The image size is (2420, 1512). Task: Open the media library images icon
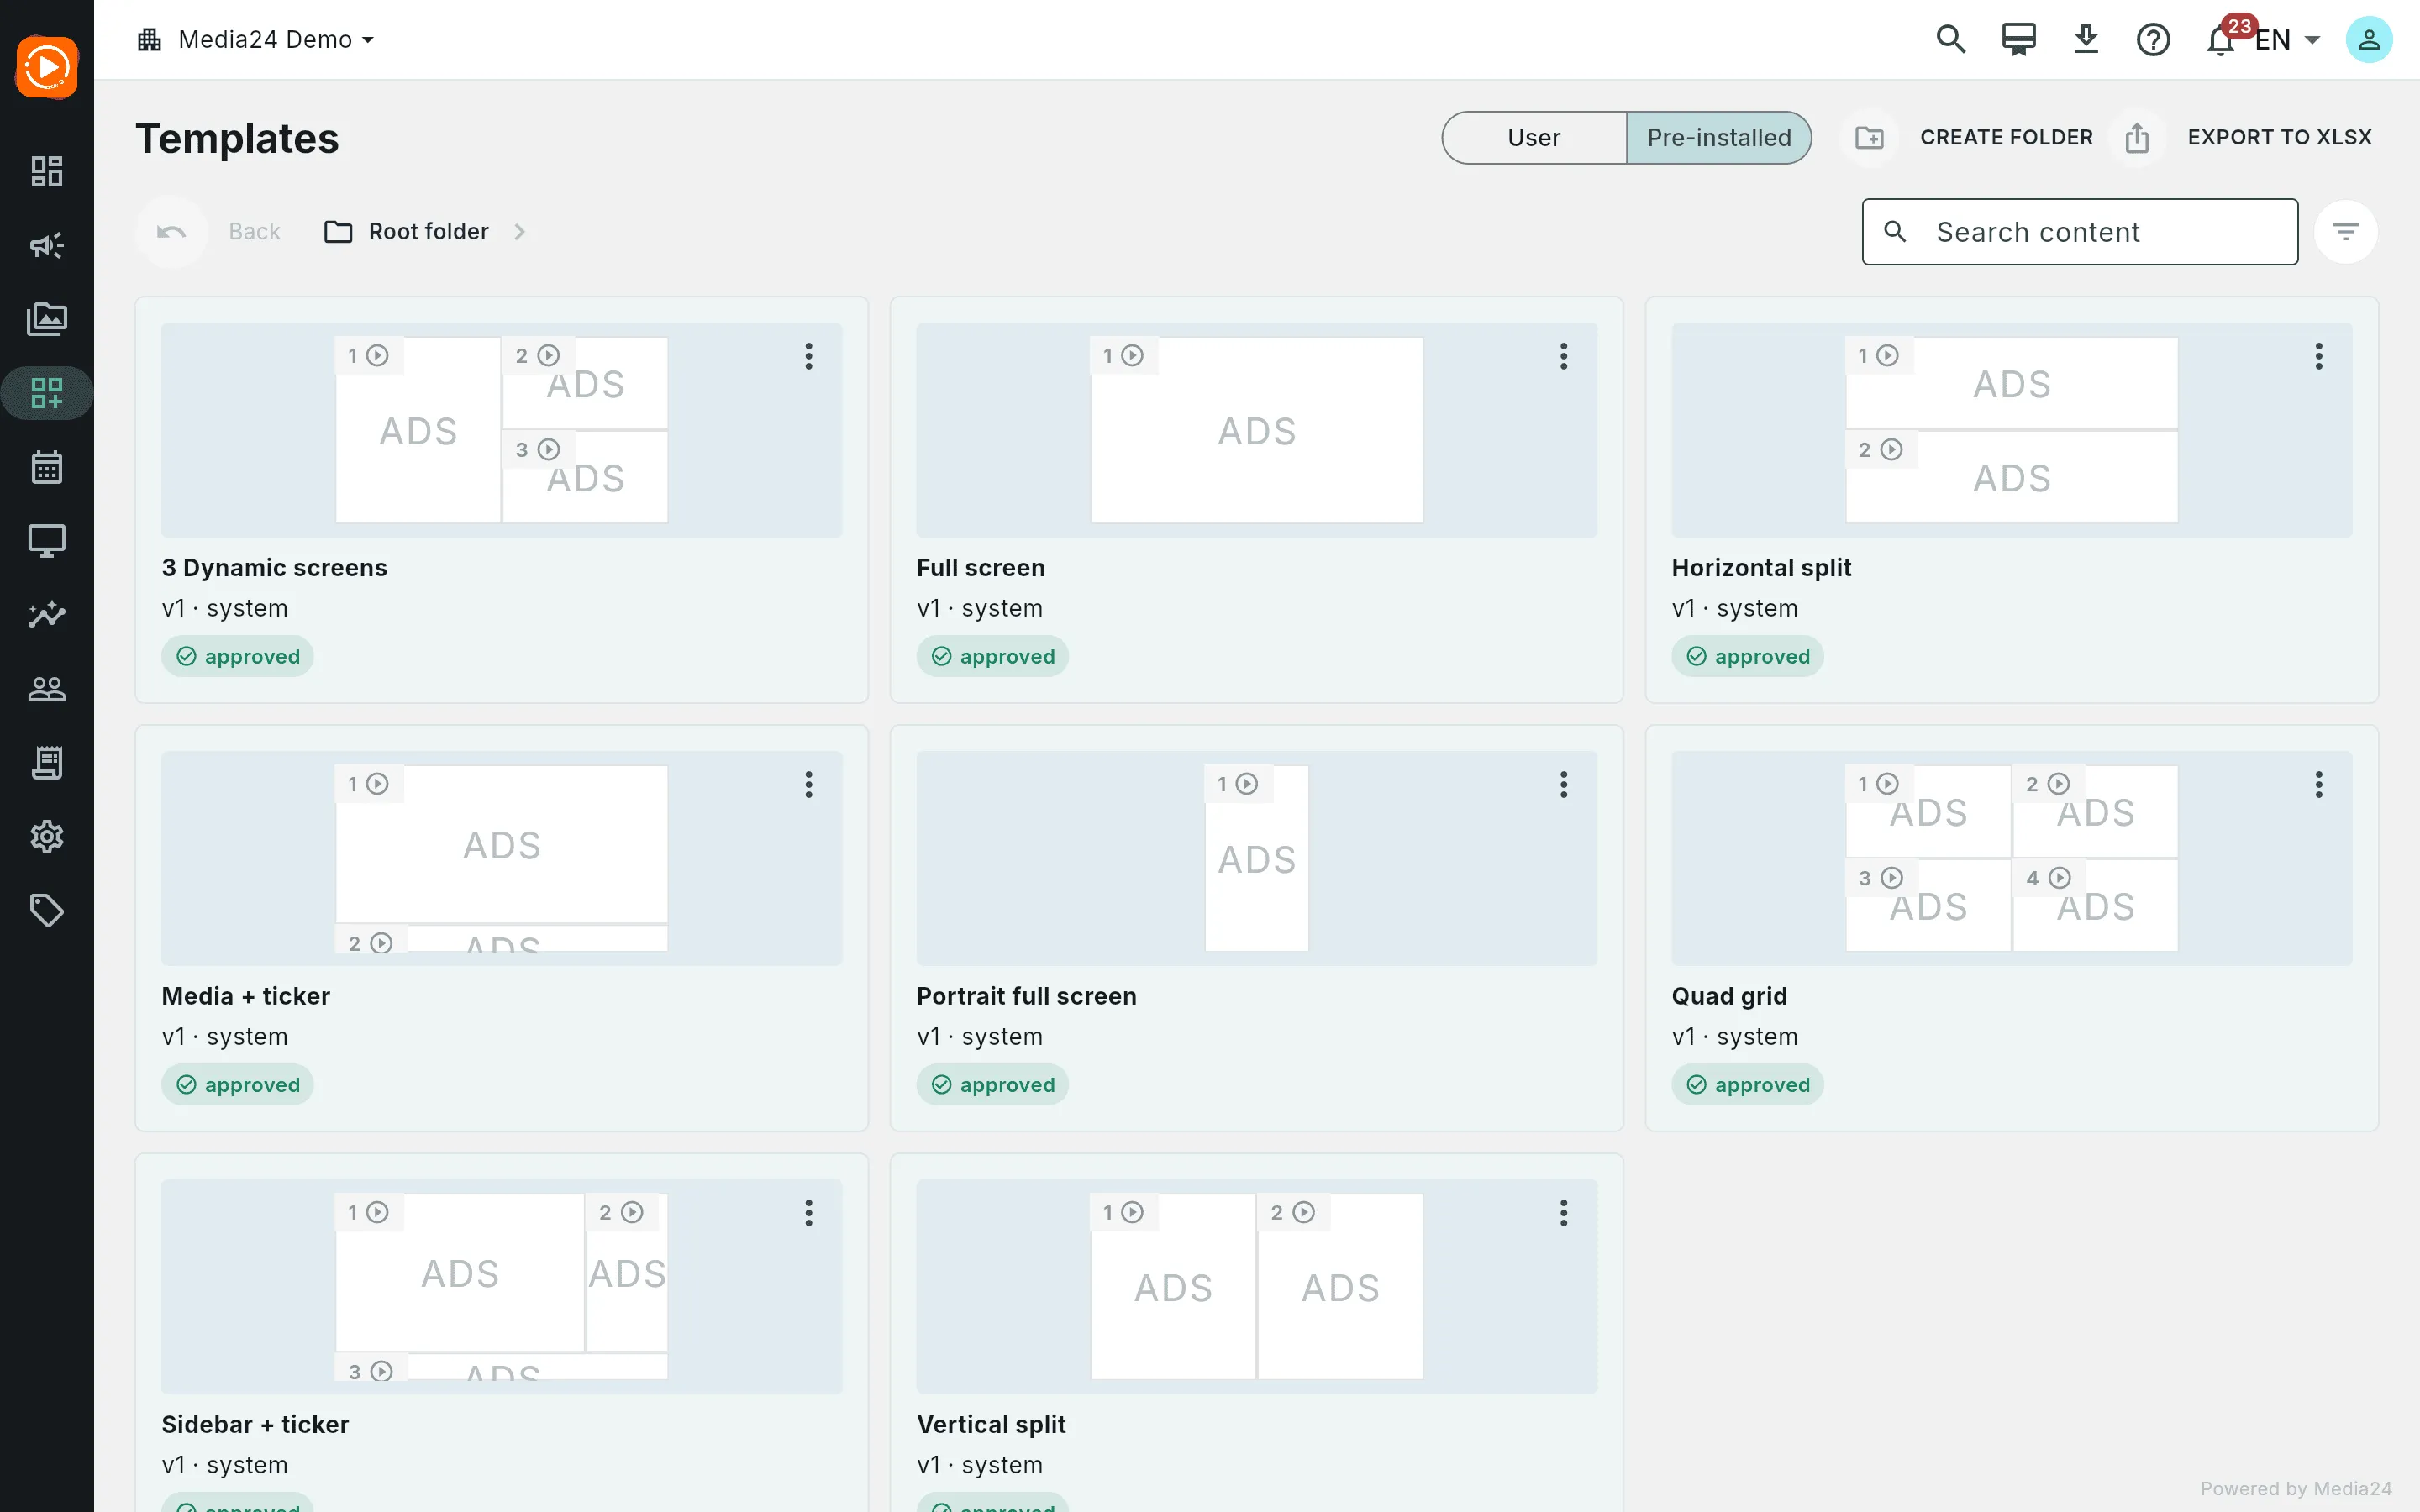pos(47,319)
